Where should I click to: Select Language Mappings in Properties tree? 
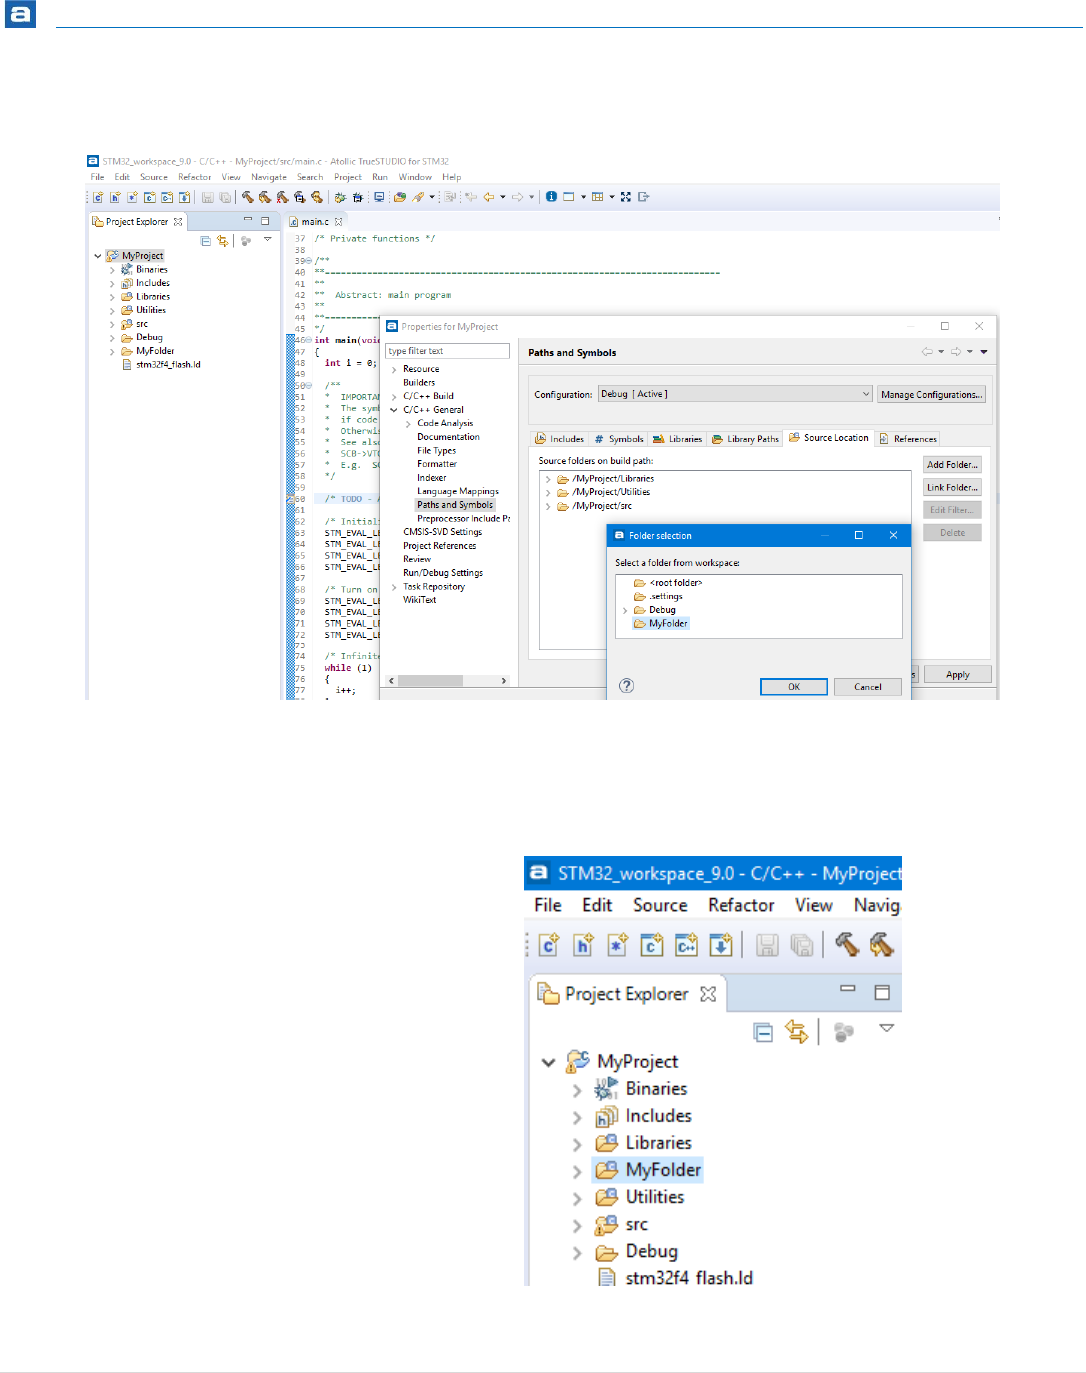click(x=458, y=491)
